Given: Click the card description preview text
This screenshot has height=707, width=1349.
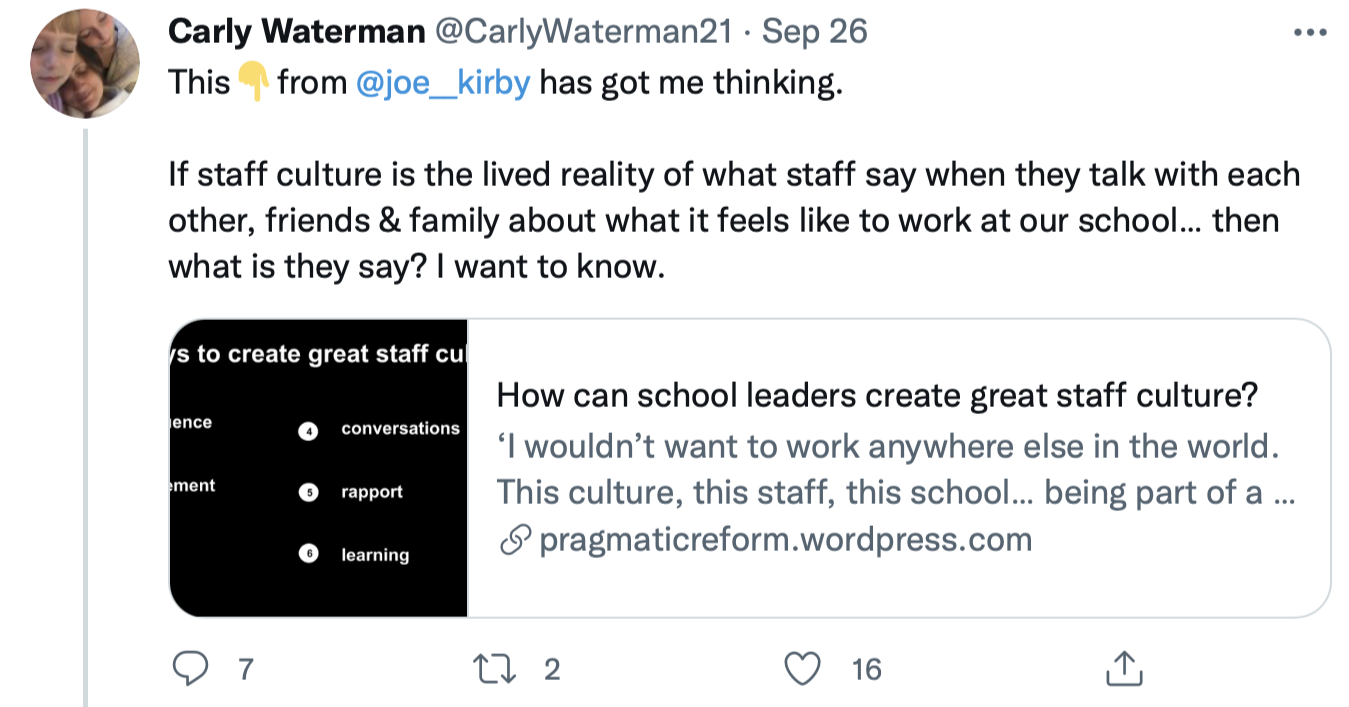Looking at the screenshot, I should coord(896,468).
